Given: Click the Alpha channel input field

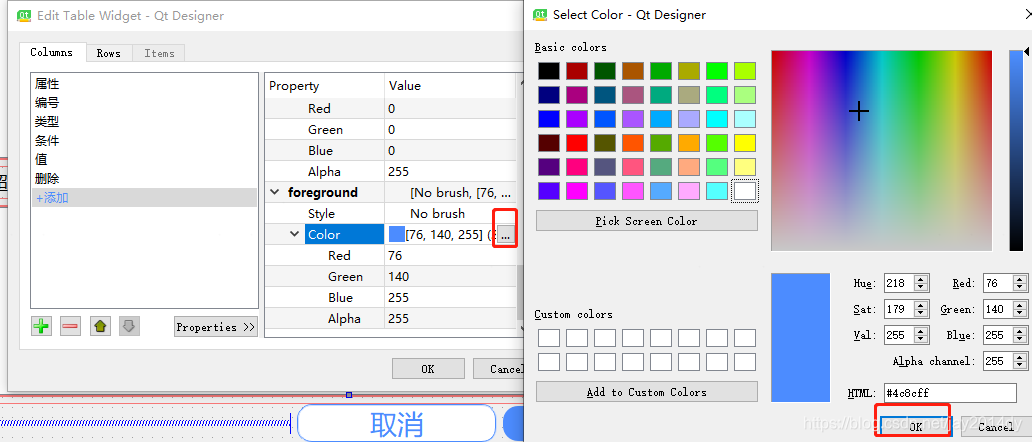Looking at the screenshot, I should pyautogui.click(x=998, y=361).
